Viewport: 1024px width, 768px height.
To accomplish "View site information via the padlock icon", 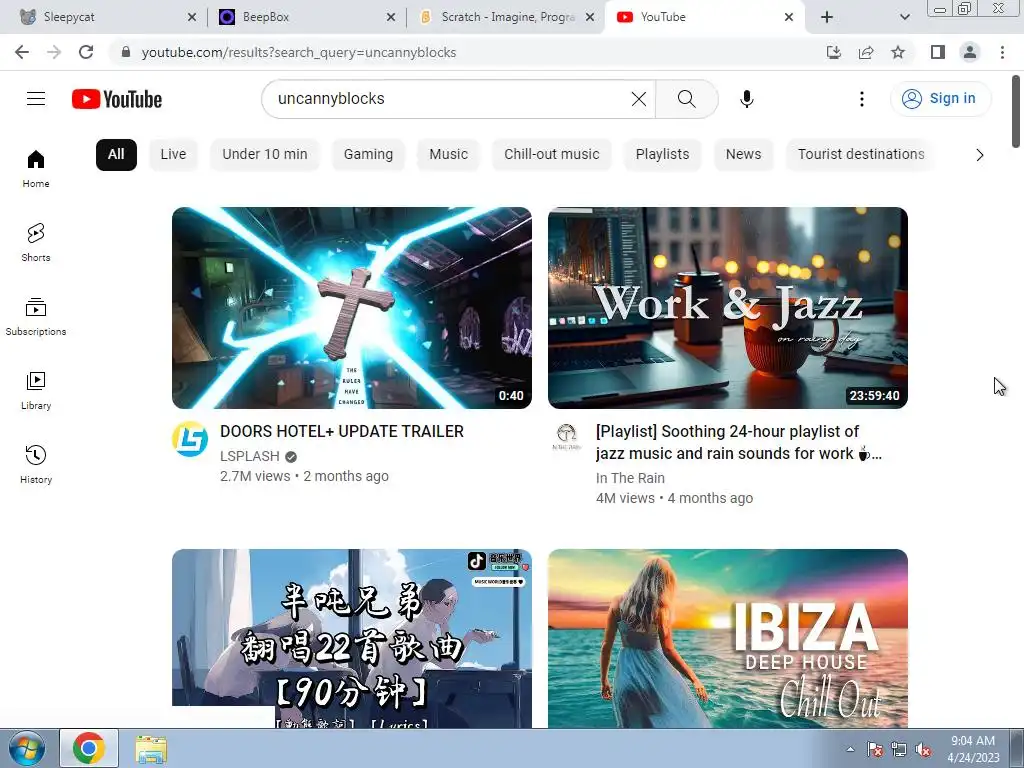I will [x=126, y=52].
